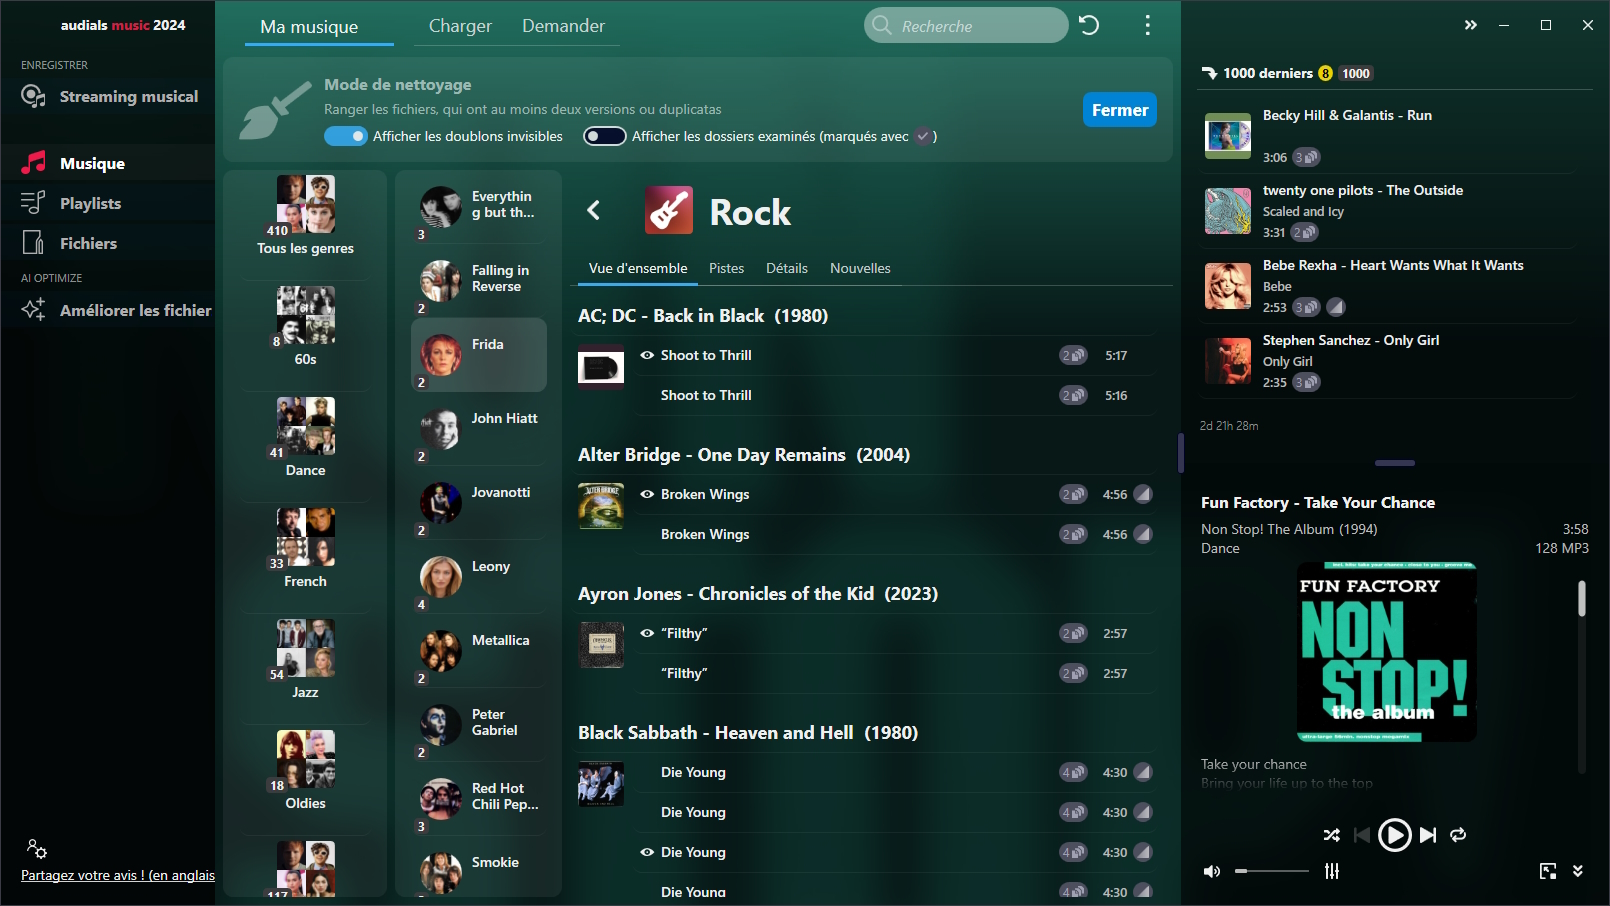Open Améliorer les fichiers AI tool

click(x=115, y=310)
